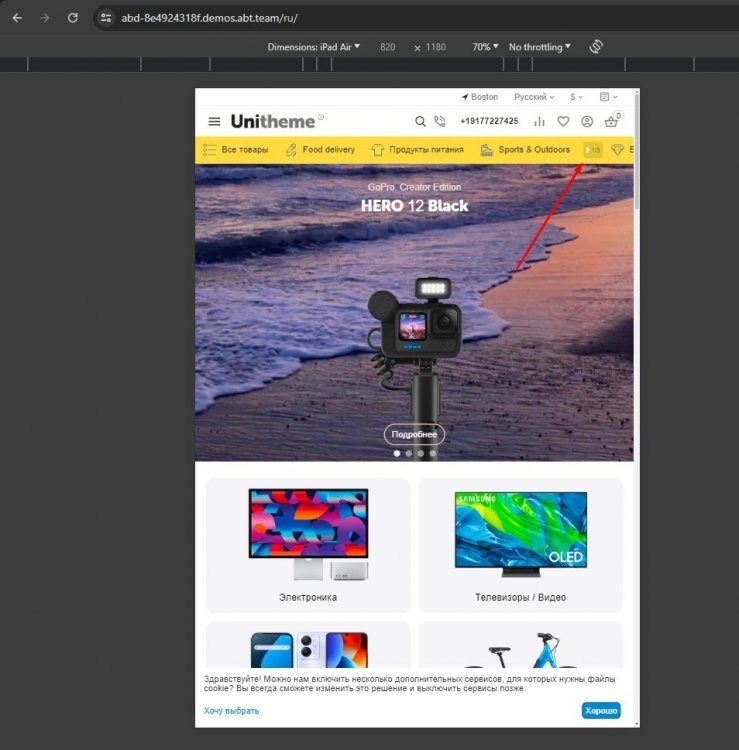The image size is (739, 750).
Task: Select Sports & Outdoors category menu
Action: 525,150
